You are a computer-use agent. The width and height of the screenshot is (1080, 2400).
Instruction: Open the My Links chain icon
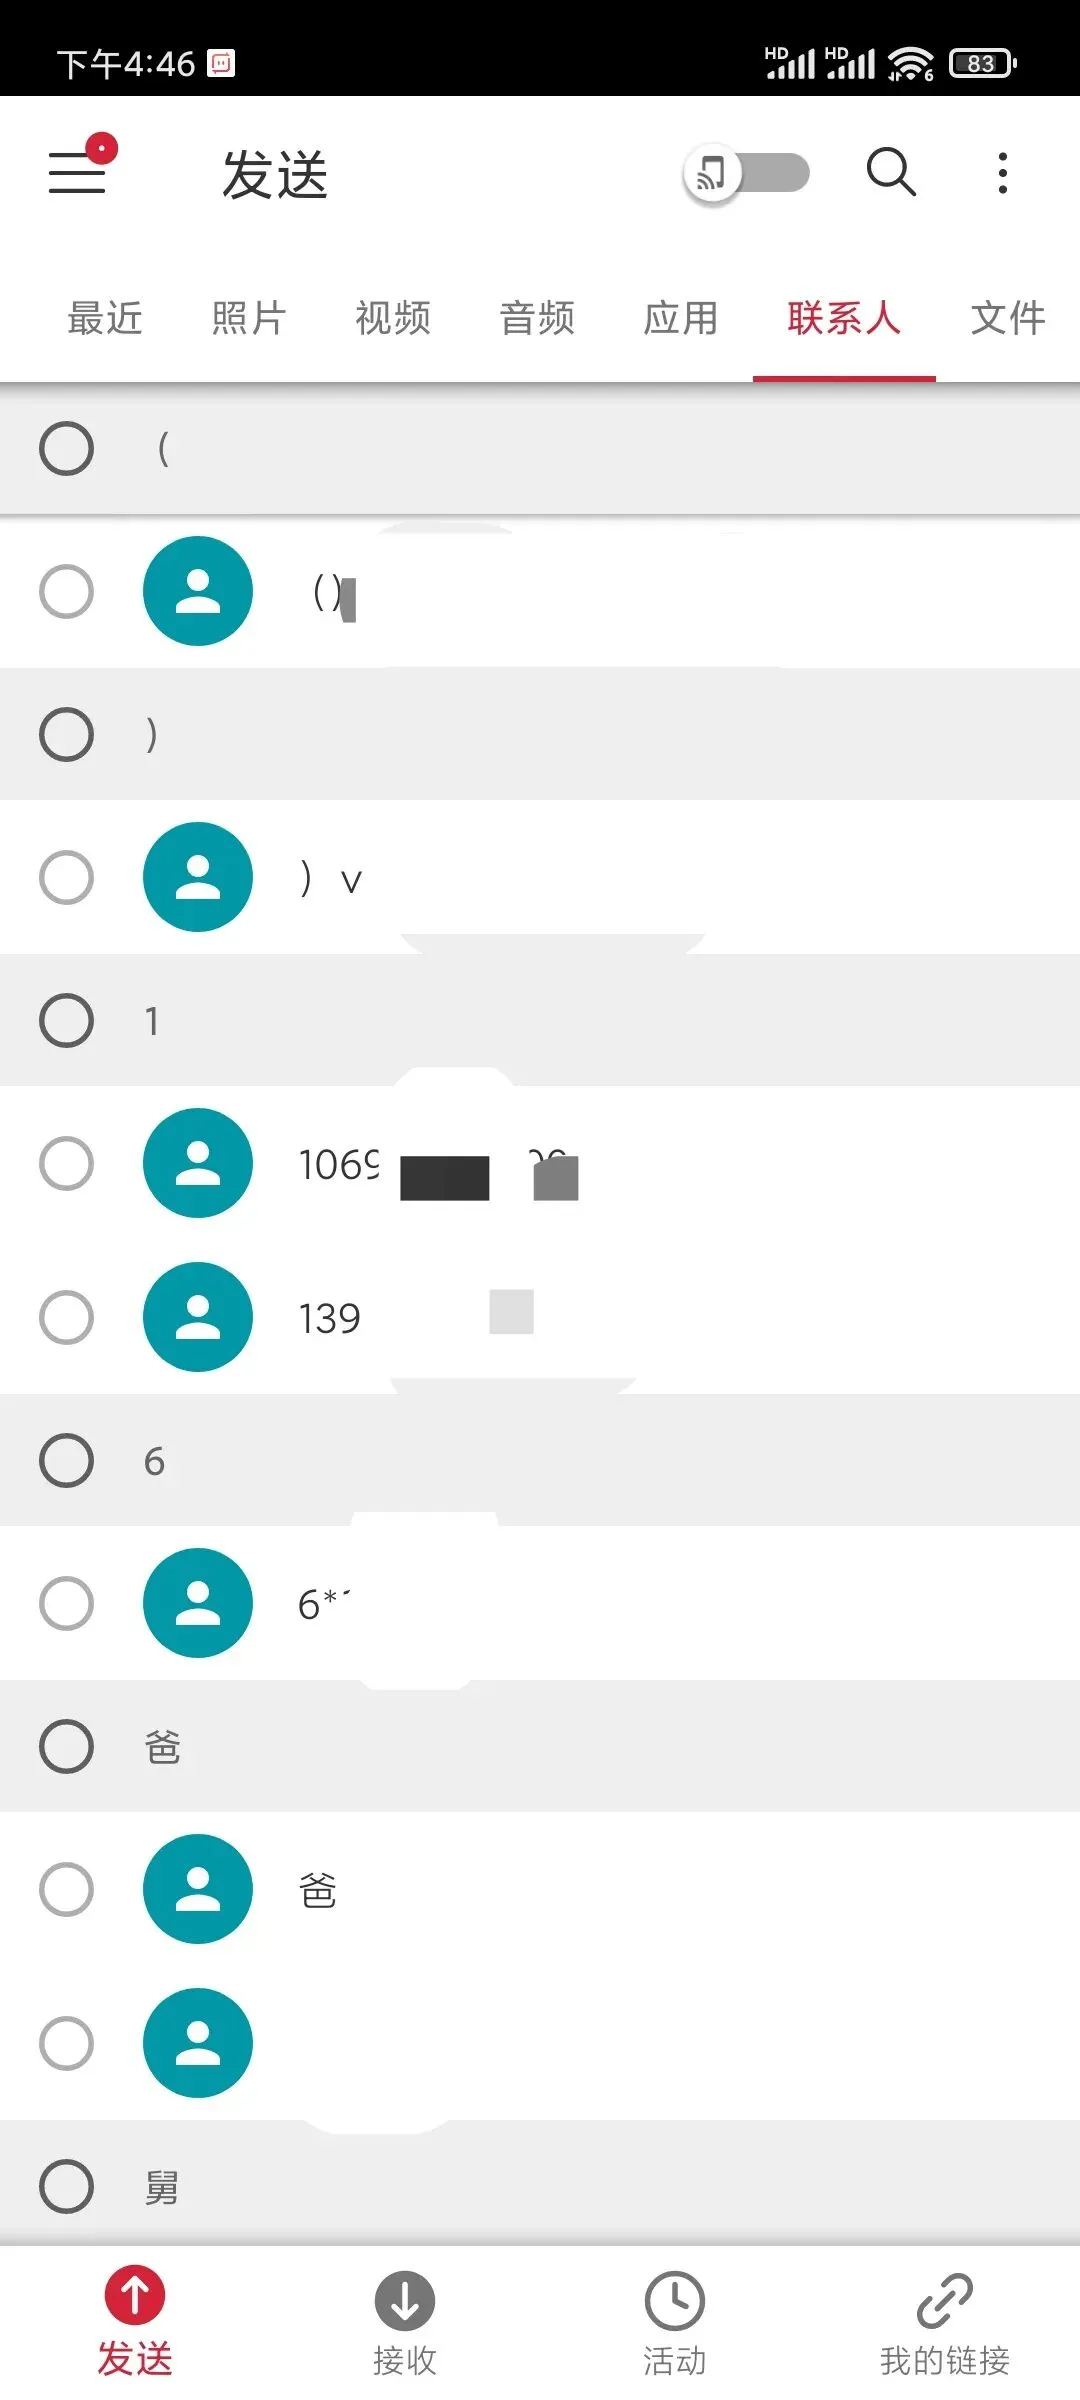click(x=944, y=2300)
